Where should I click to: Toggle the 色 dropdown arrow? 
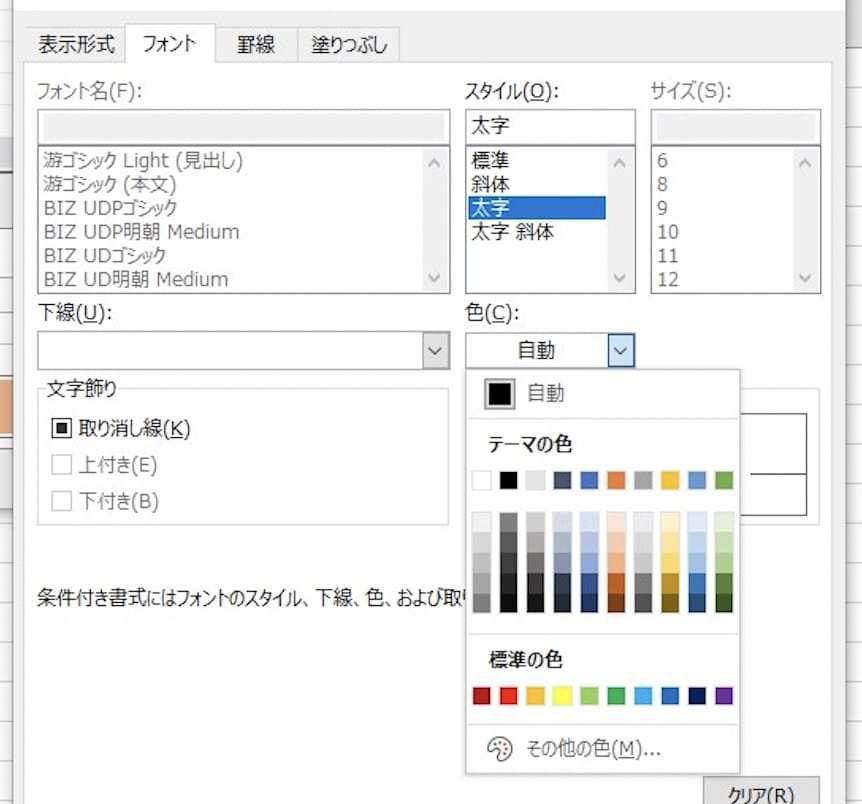[621, 350]
